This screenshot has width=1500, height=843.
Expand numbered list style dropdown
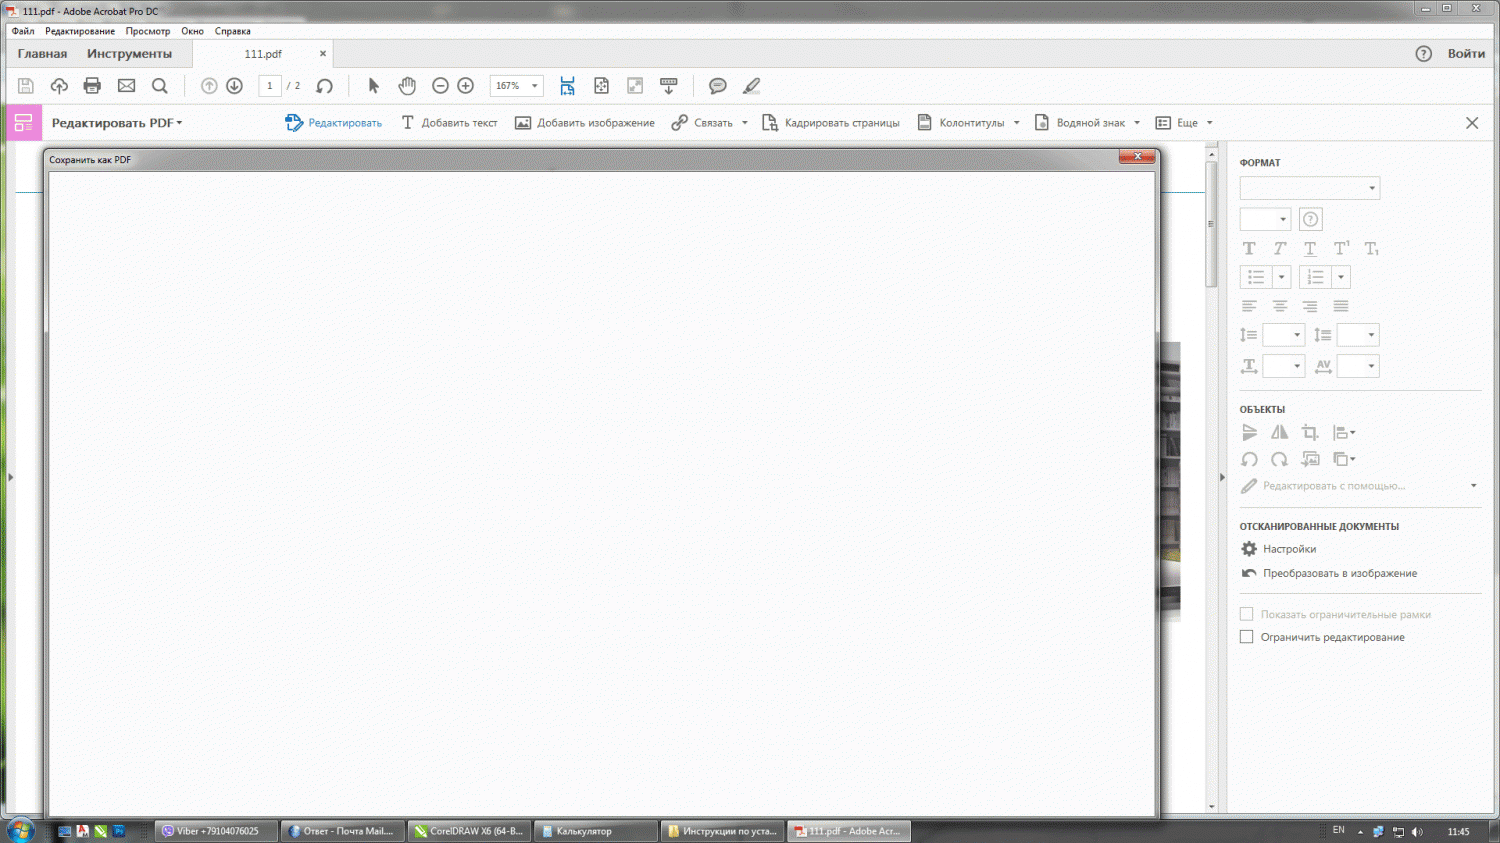point(1341,277)
